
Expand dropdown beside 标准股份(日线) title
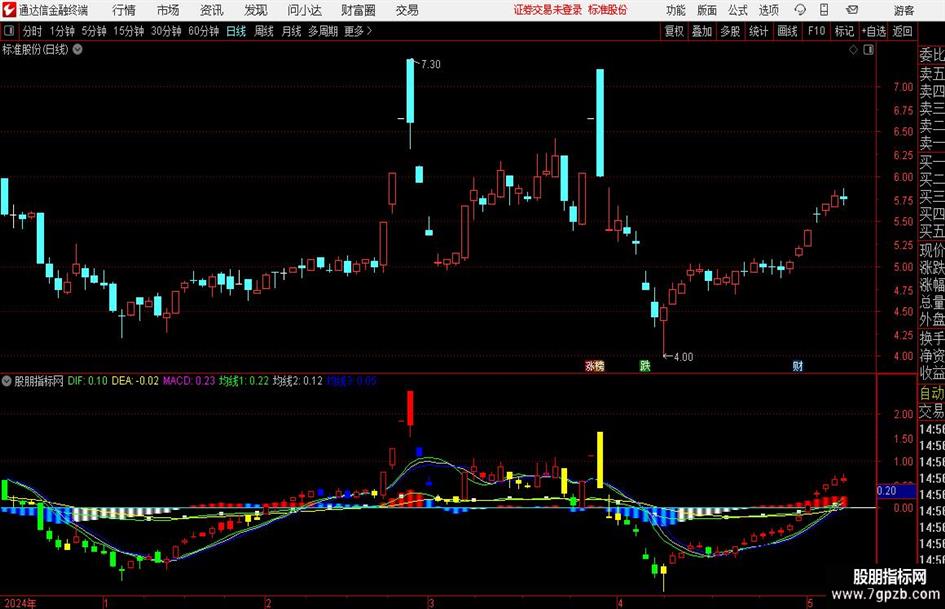pos(78,49)
